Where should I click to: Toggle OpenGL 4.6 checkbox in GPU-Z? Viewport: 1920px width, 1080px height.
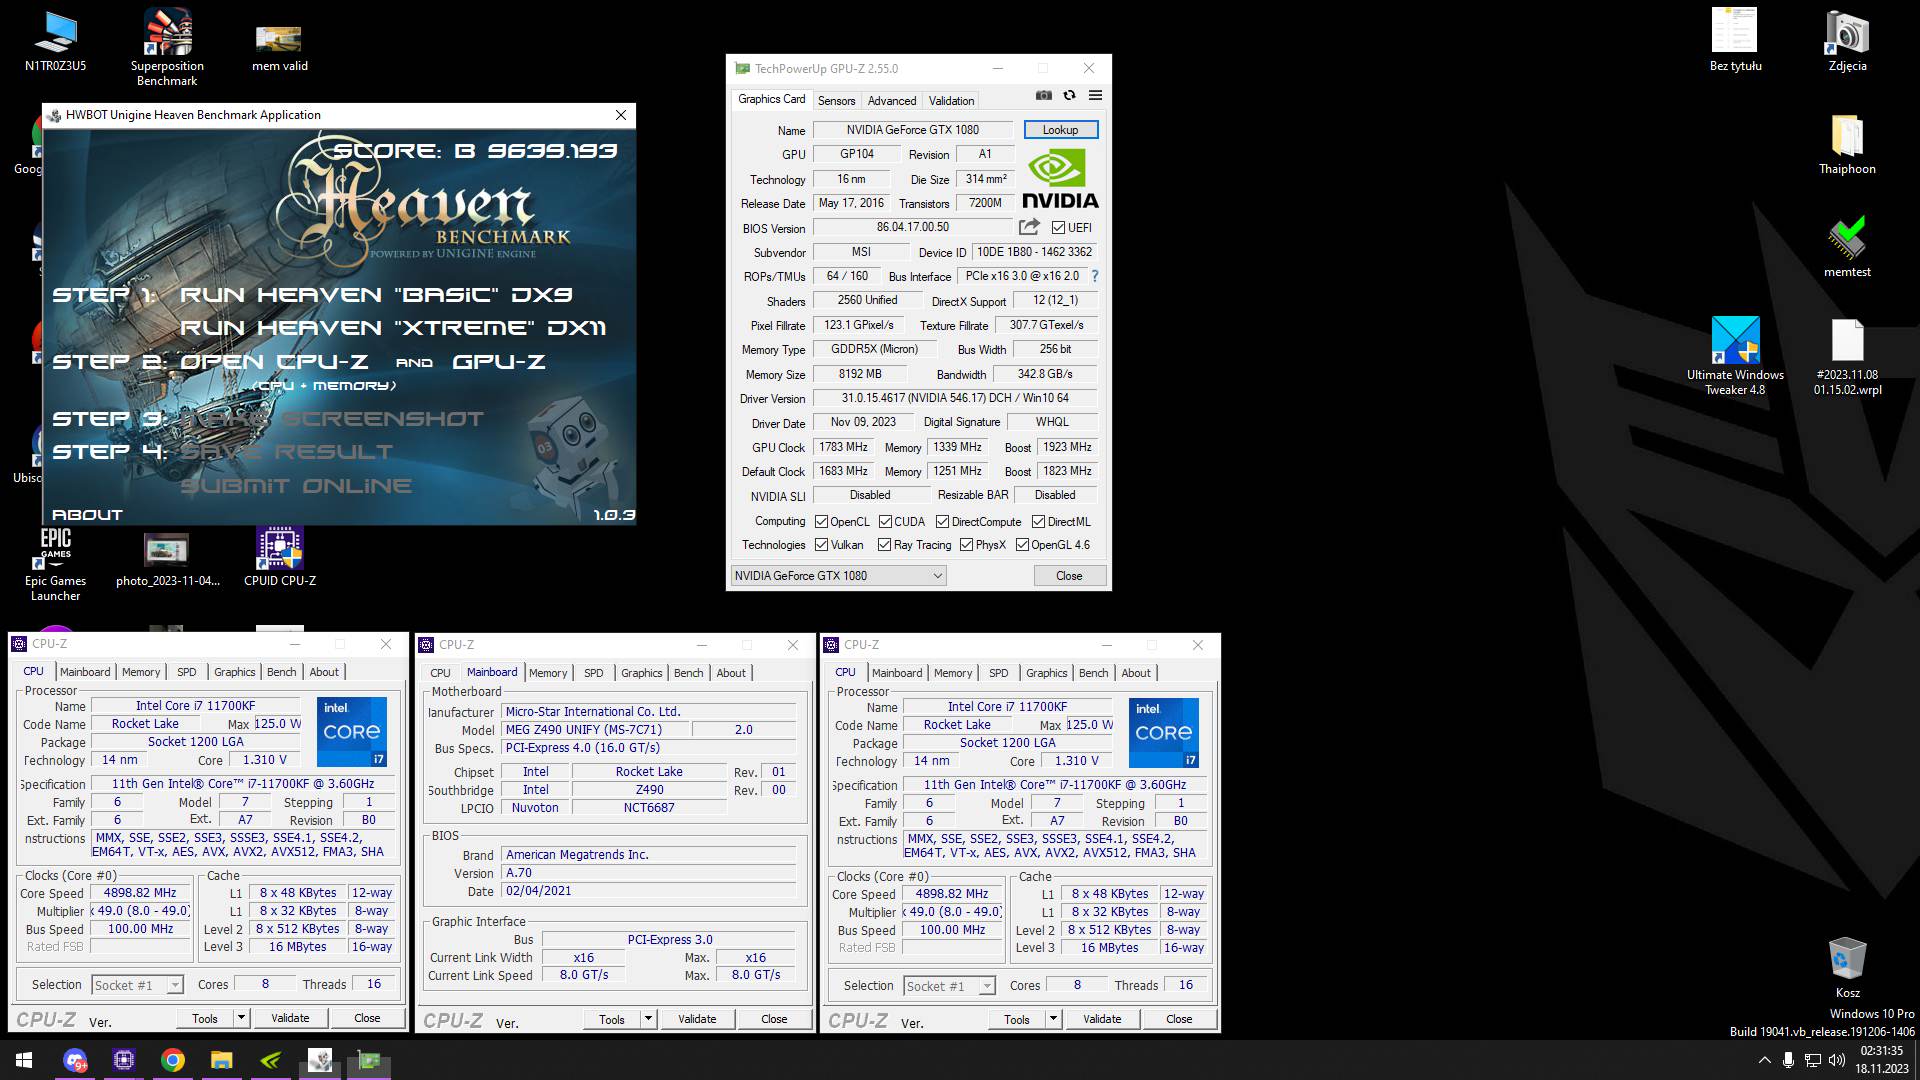1022,545
